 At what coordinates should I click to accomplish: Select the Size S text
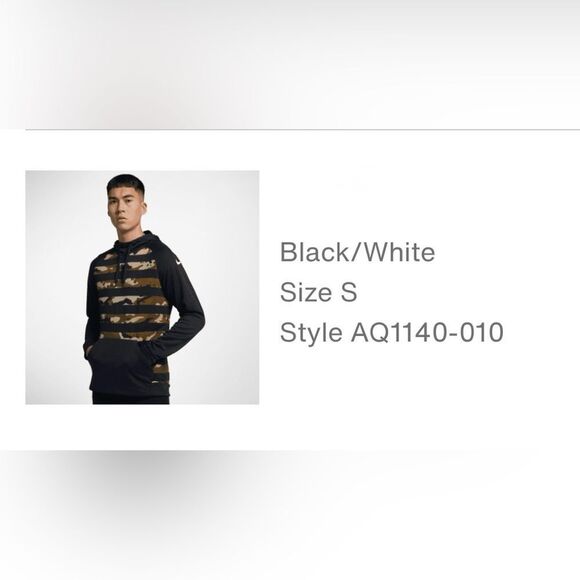[x=318, y=292]
